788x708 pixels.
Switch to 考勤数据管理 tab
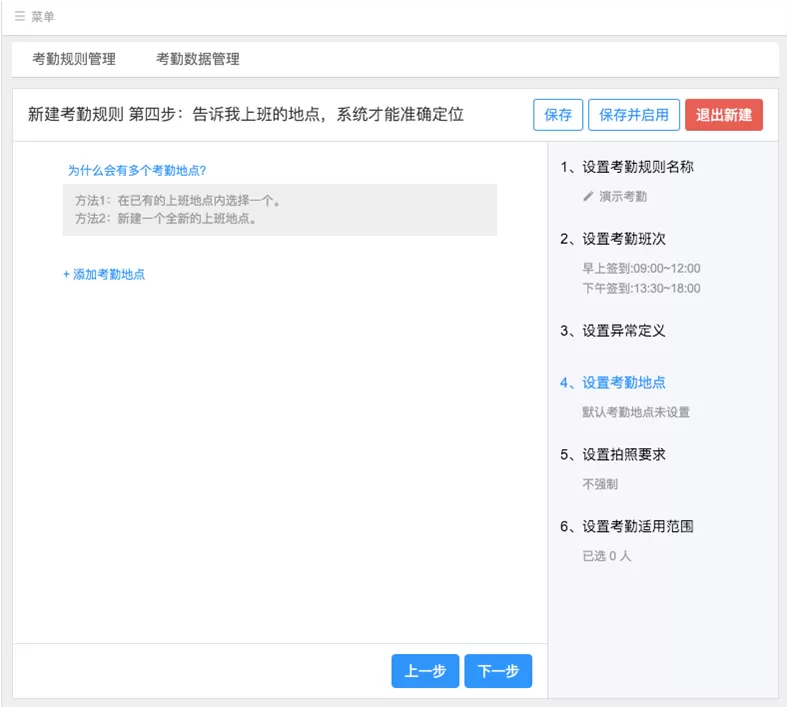[198, 59]
